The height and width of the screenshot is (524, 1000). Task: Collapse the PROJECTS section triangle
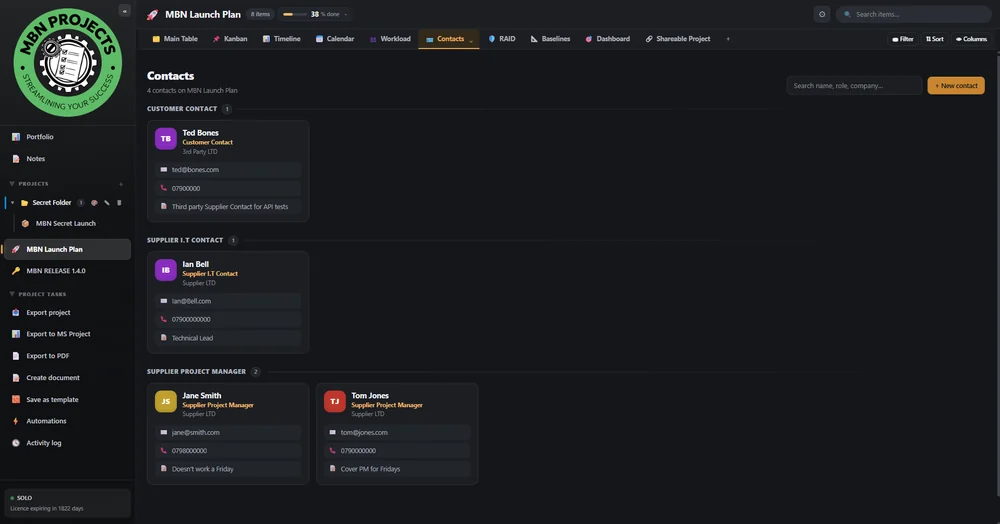(11, 184)
